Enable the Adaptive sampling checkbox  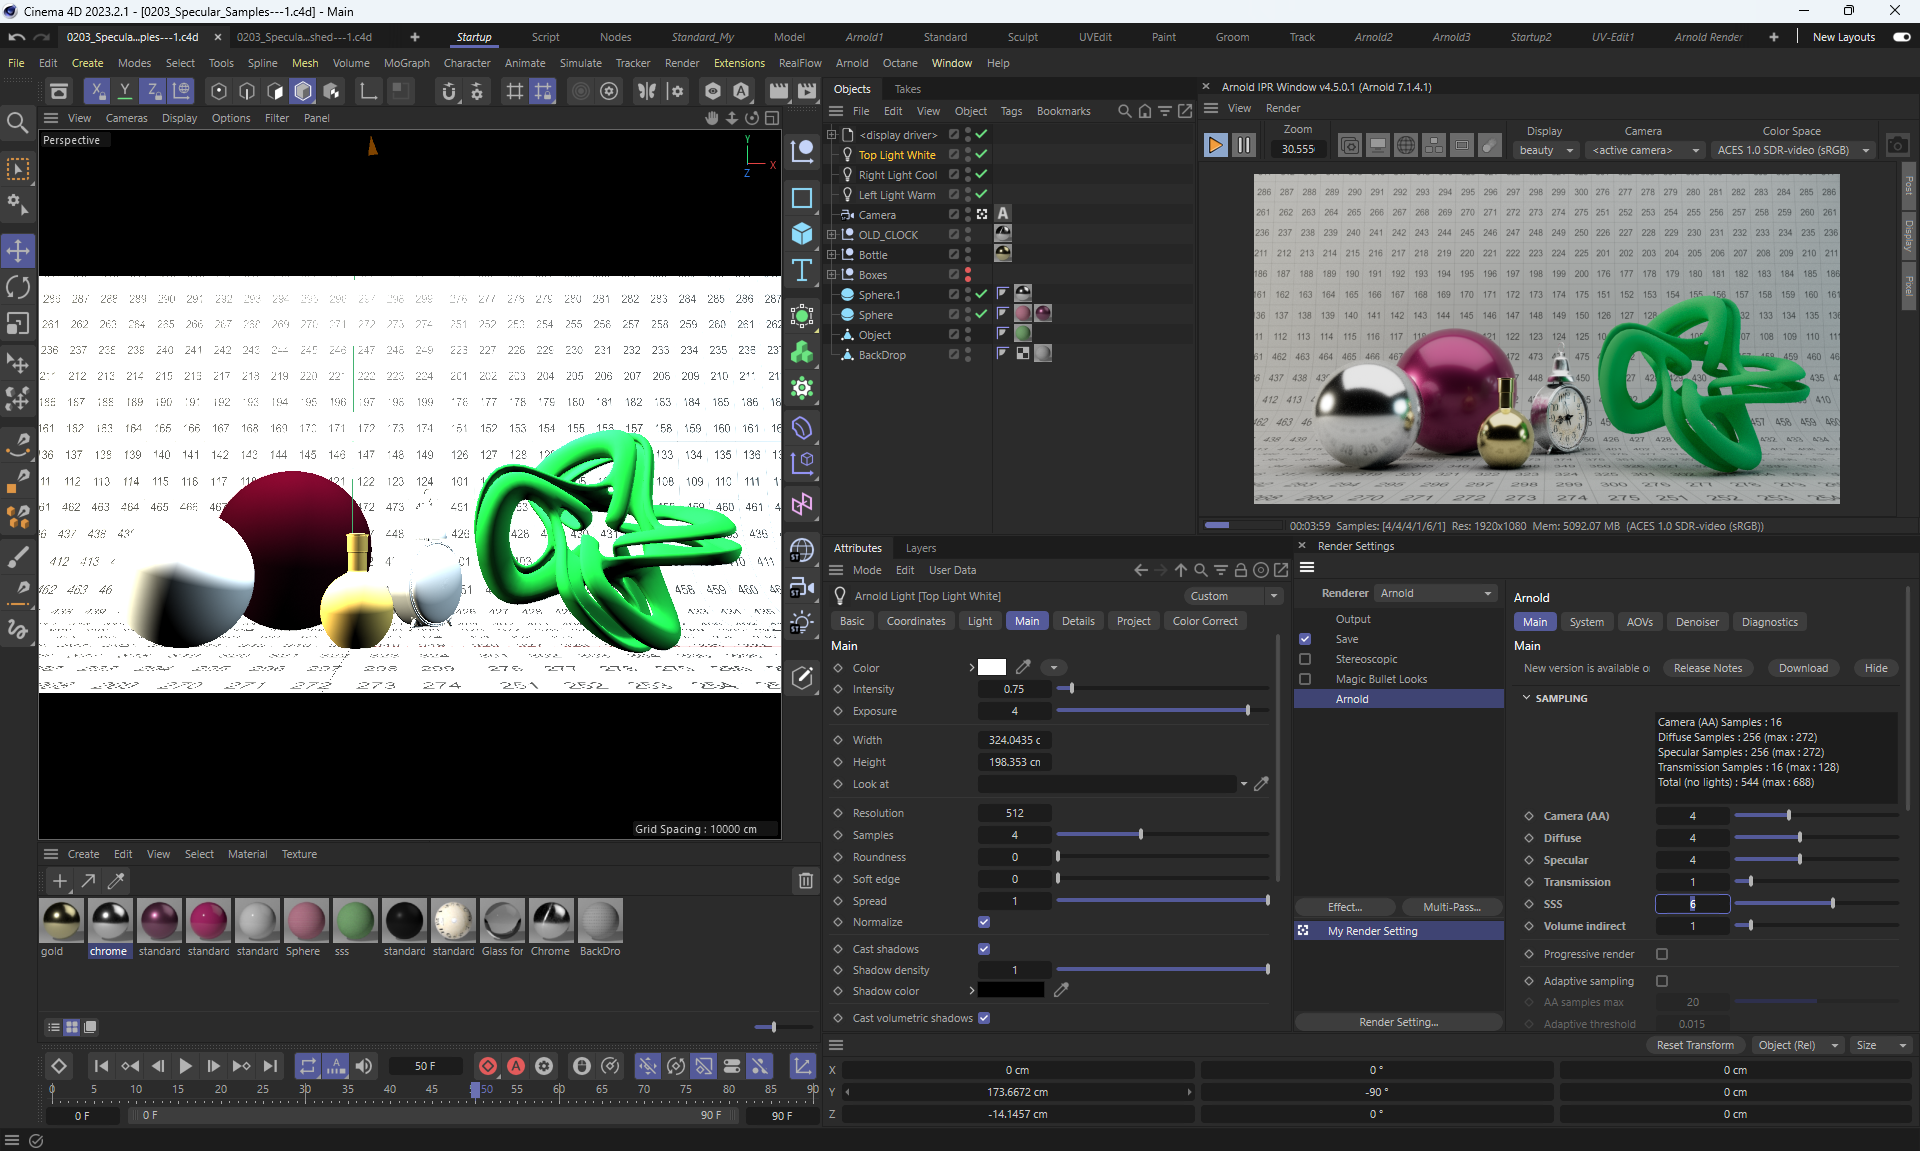1662,981
